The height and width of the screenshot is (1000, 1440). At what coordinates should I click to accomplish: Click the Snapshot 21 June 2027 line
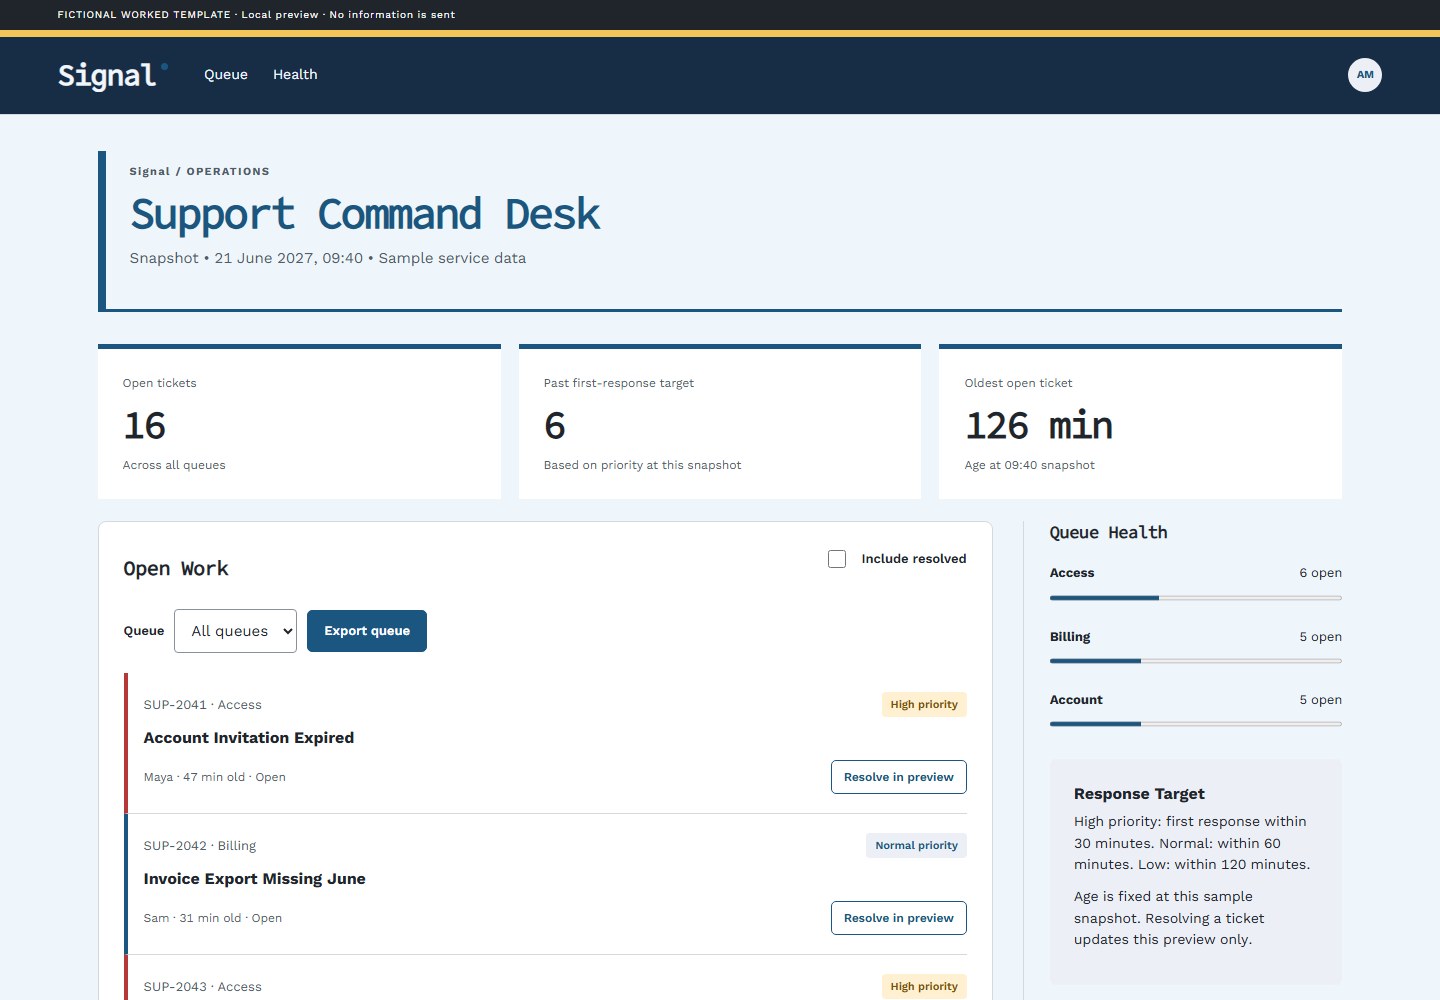tap(328, 258)
